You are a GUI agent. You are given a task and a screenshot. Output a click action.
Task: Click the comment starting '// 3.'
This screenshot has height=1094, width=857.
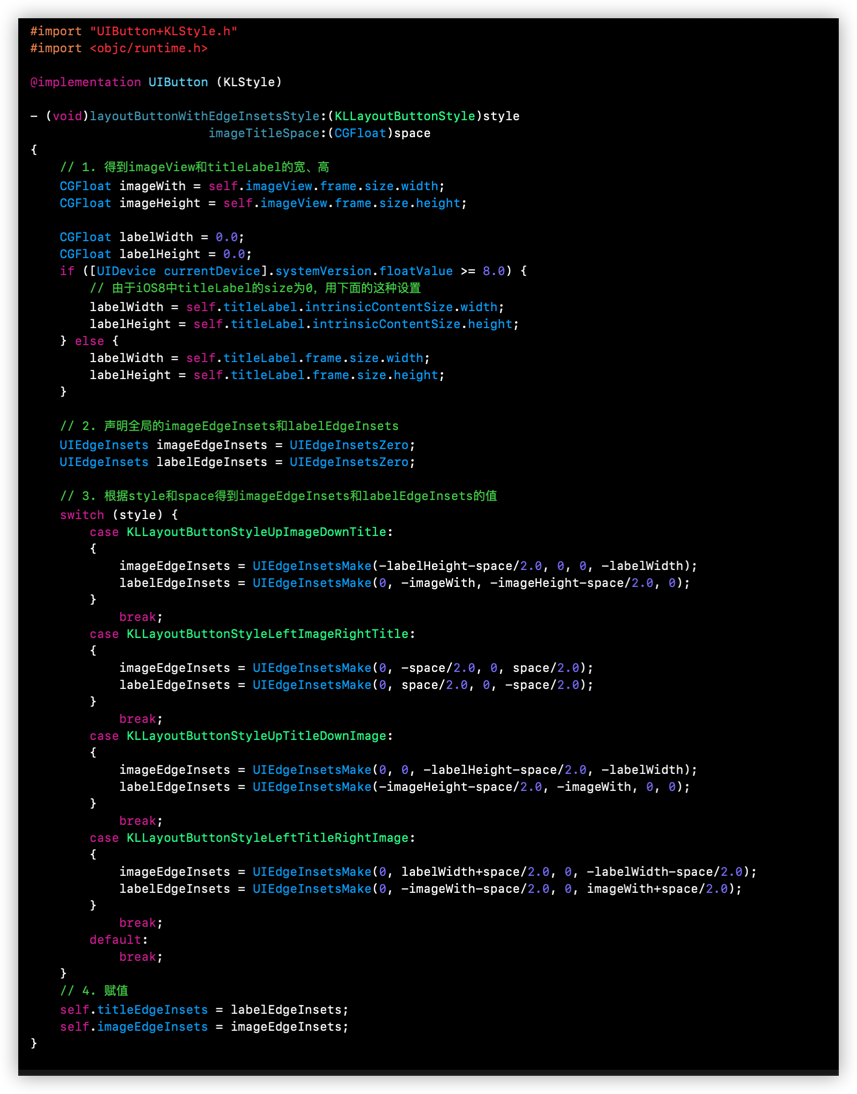coord(278,496)
